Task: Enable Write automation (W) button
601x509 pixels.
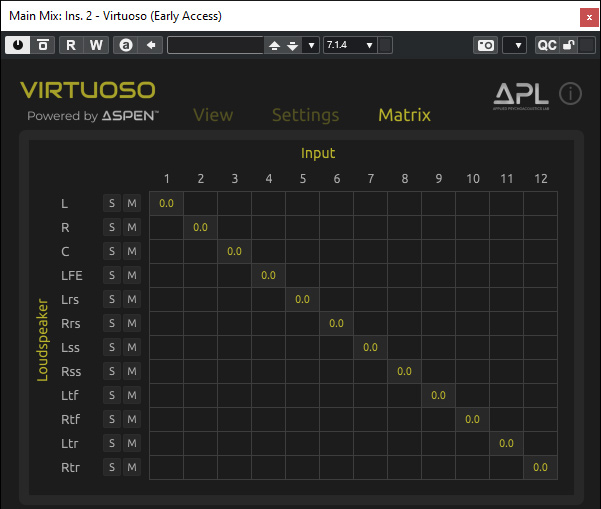Action: (x=96, y=45)
